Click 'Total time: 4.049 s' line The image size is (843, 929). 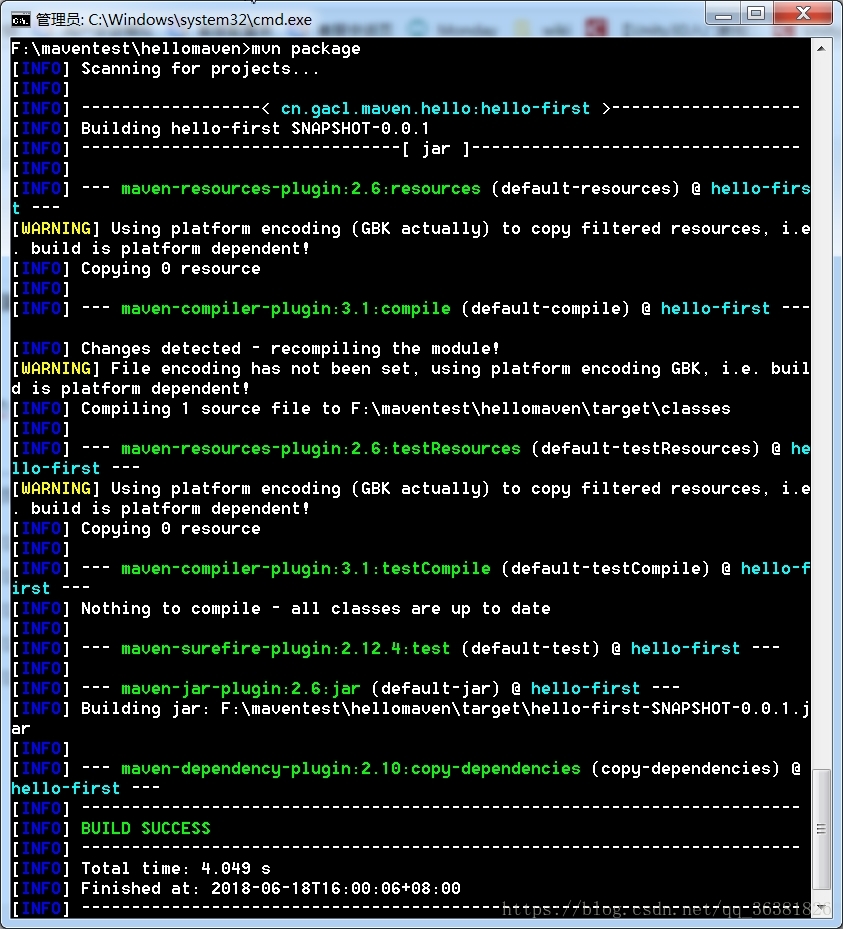pos(176,869)
